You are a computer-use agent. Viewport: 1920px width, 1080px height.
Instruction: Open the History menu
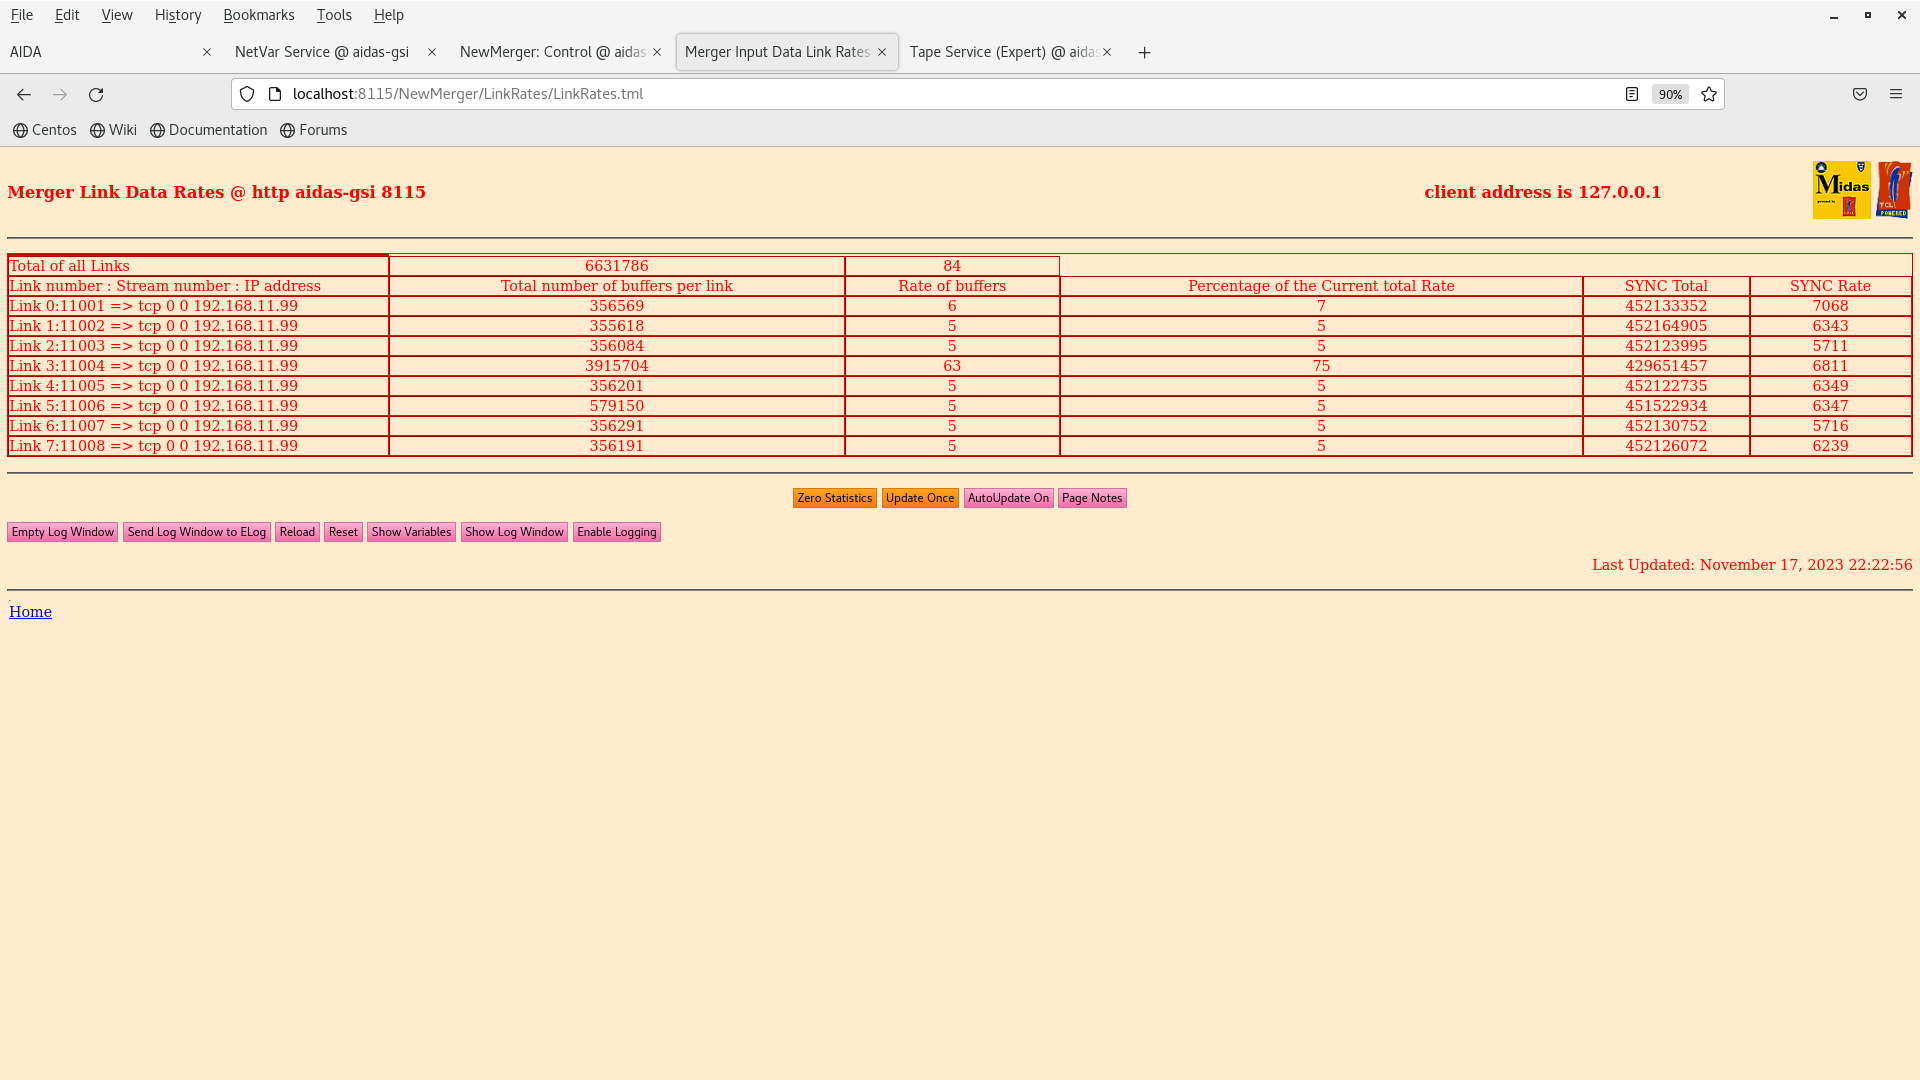pos(178,15)
